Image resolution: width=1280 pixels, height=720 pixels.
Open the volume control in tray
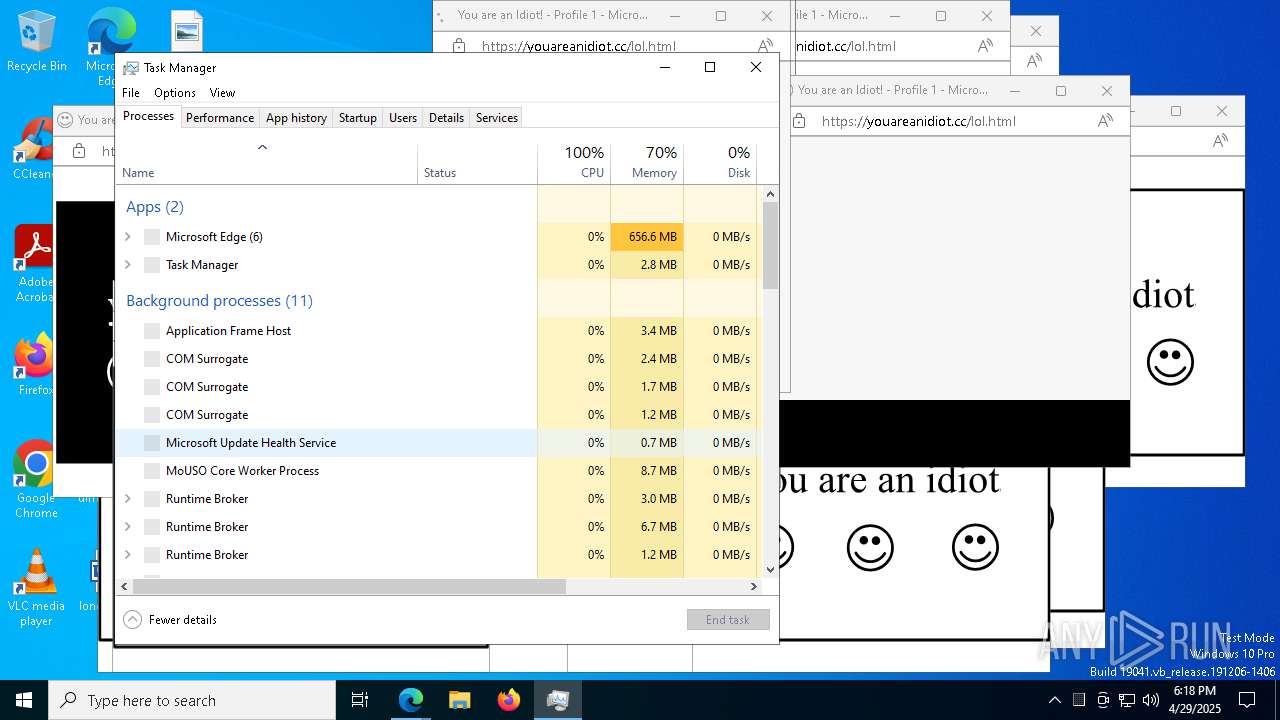click(1150, 700)
